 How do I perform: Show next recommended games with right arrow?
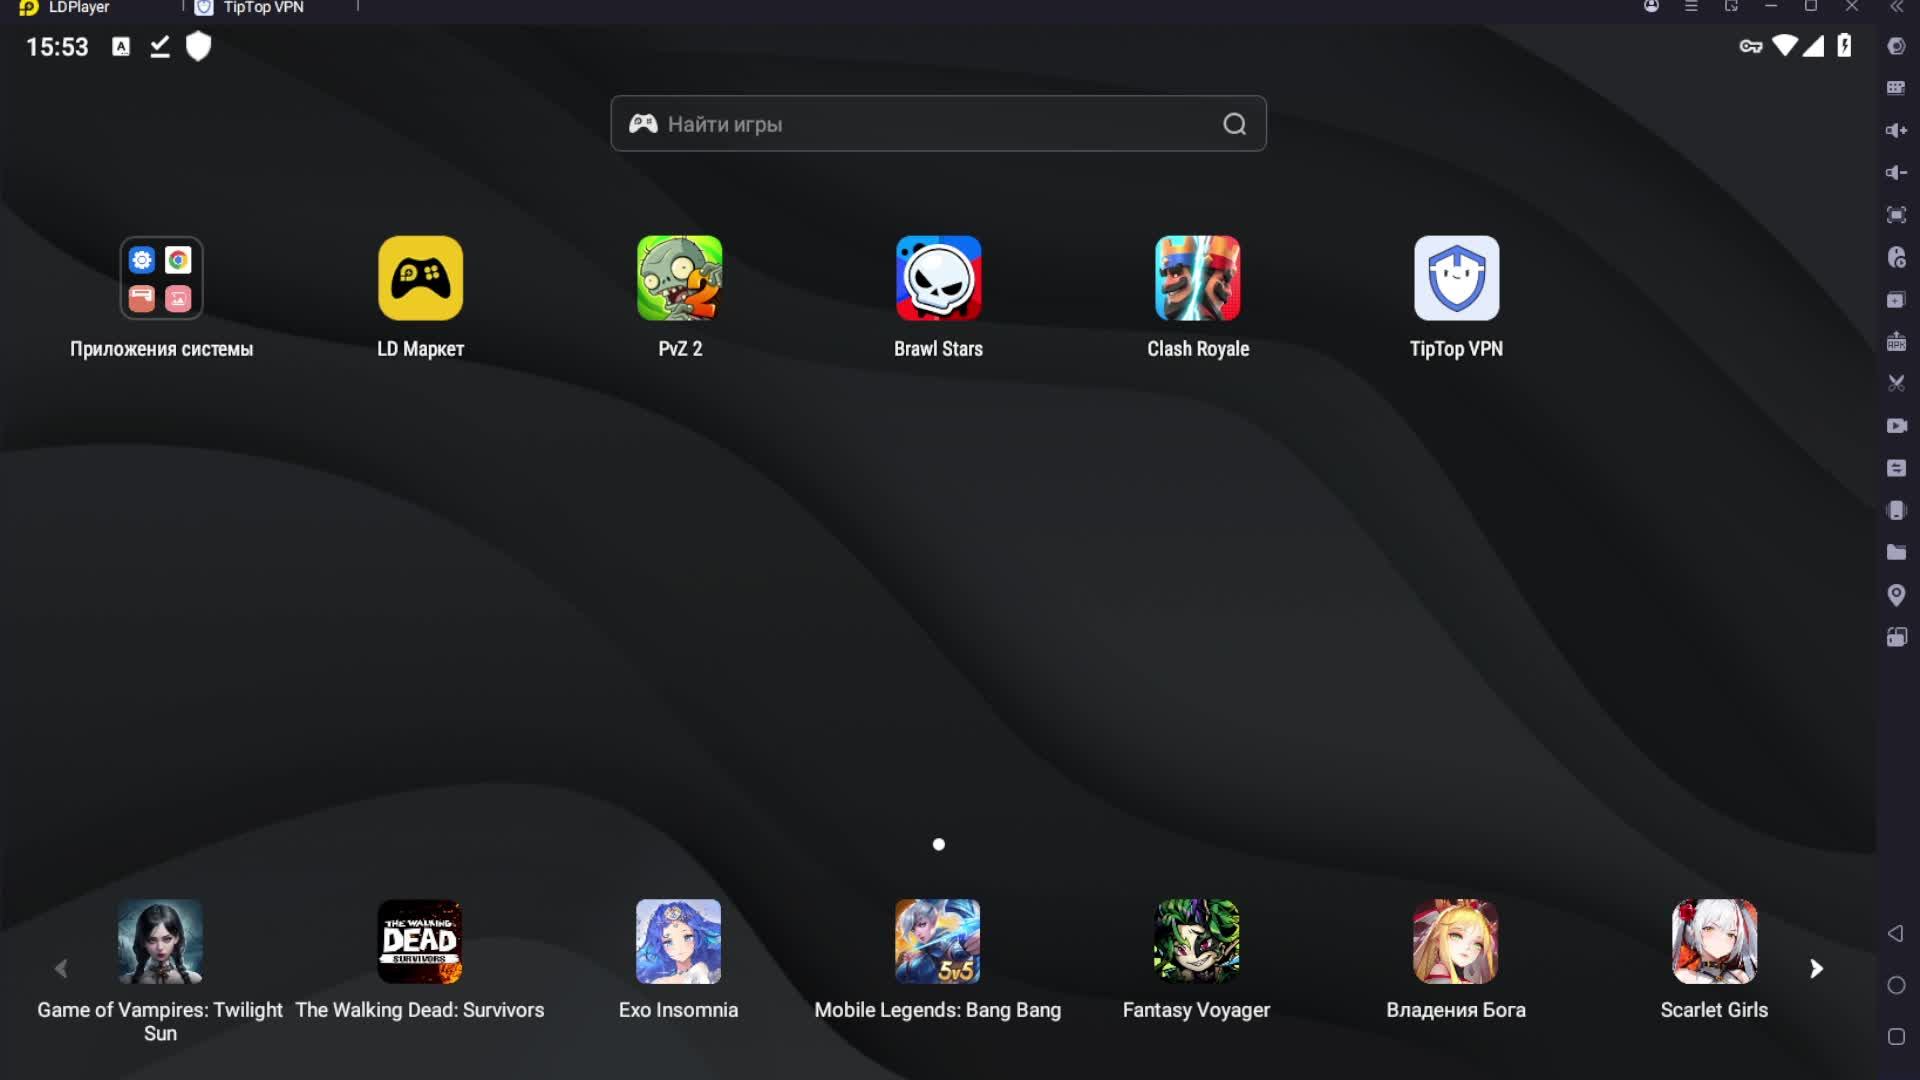coord(1816,968)
